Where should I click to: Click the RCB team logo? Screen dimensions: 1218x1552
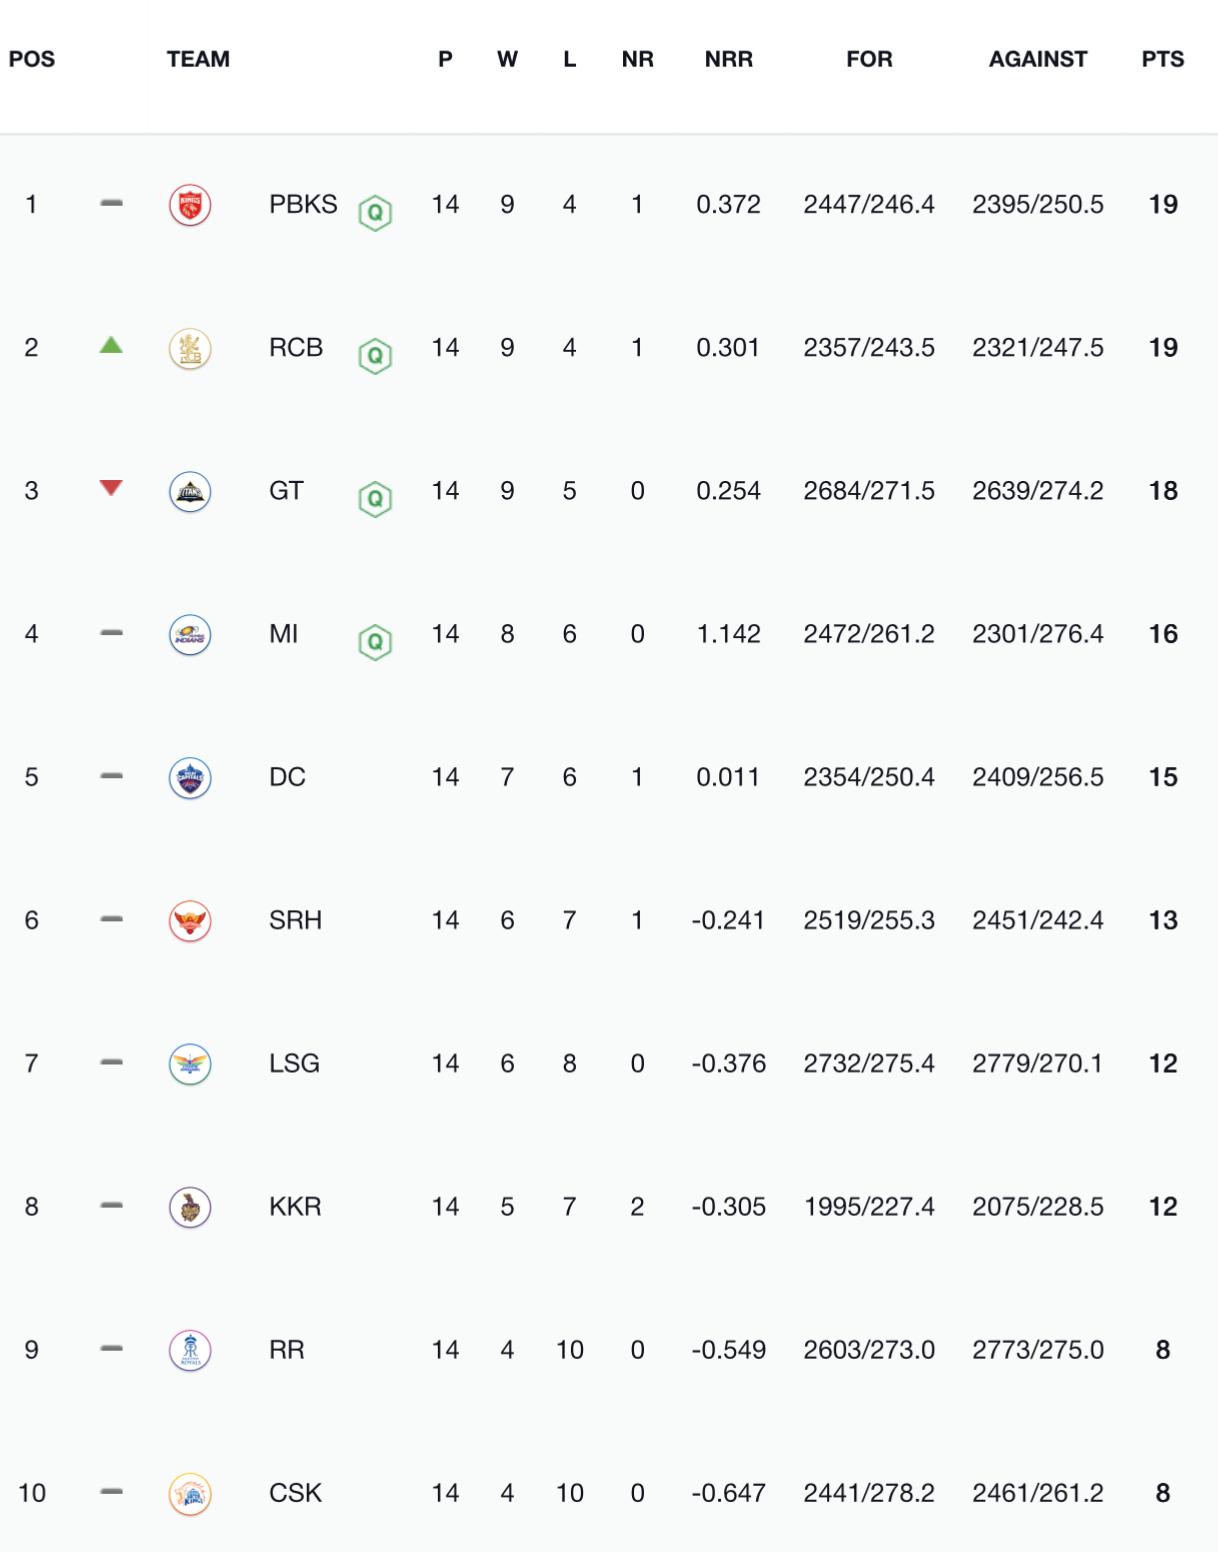(x=190, y=348)
